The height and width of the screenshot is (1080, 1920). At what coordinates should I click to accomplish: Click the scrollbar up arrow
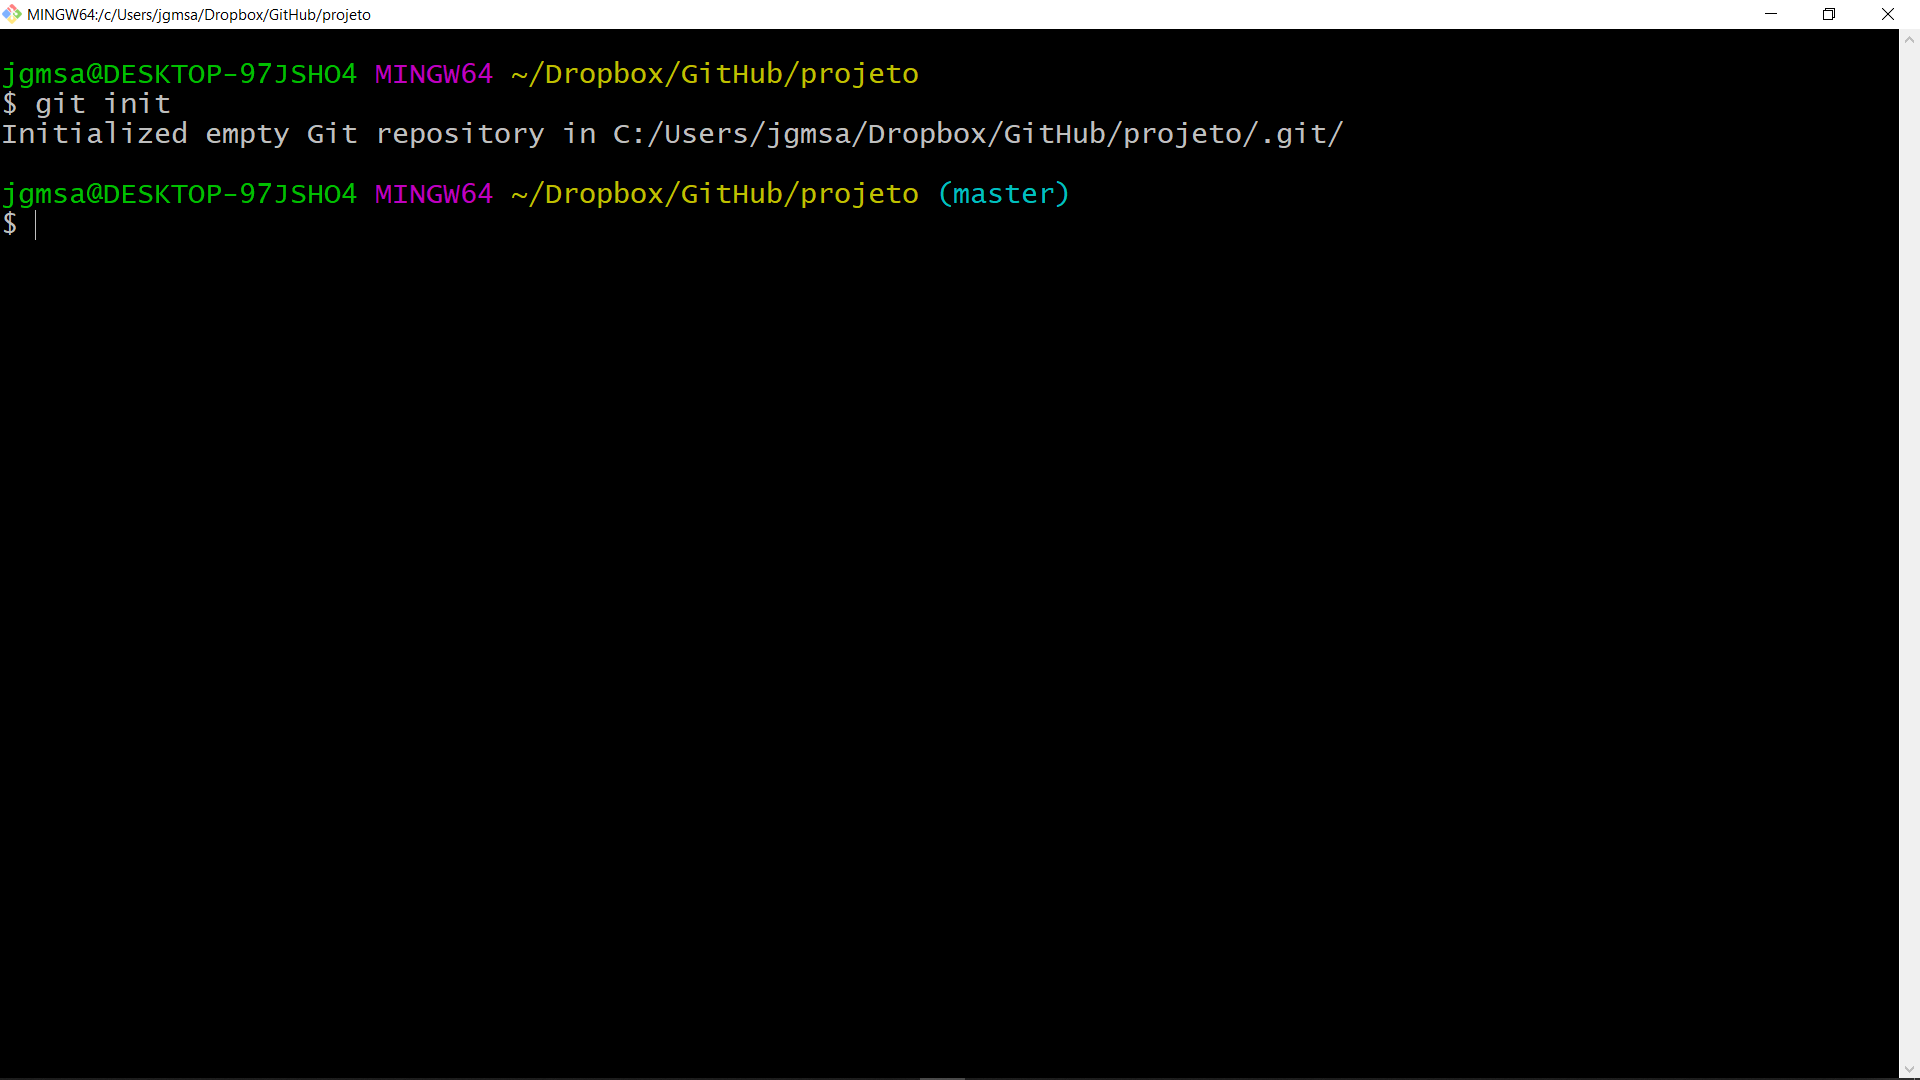click(x=1909, y=40)
